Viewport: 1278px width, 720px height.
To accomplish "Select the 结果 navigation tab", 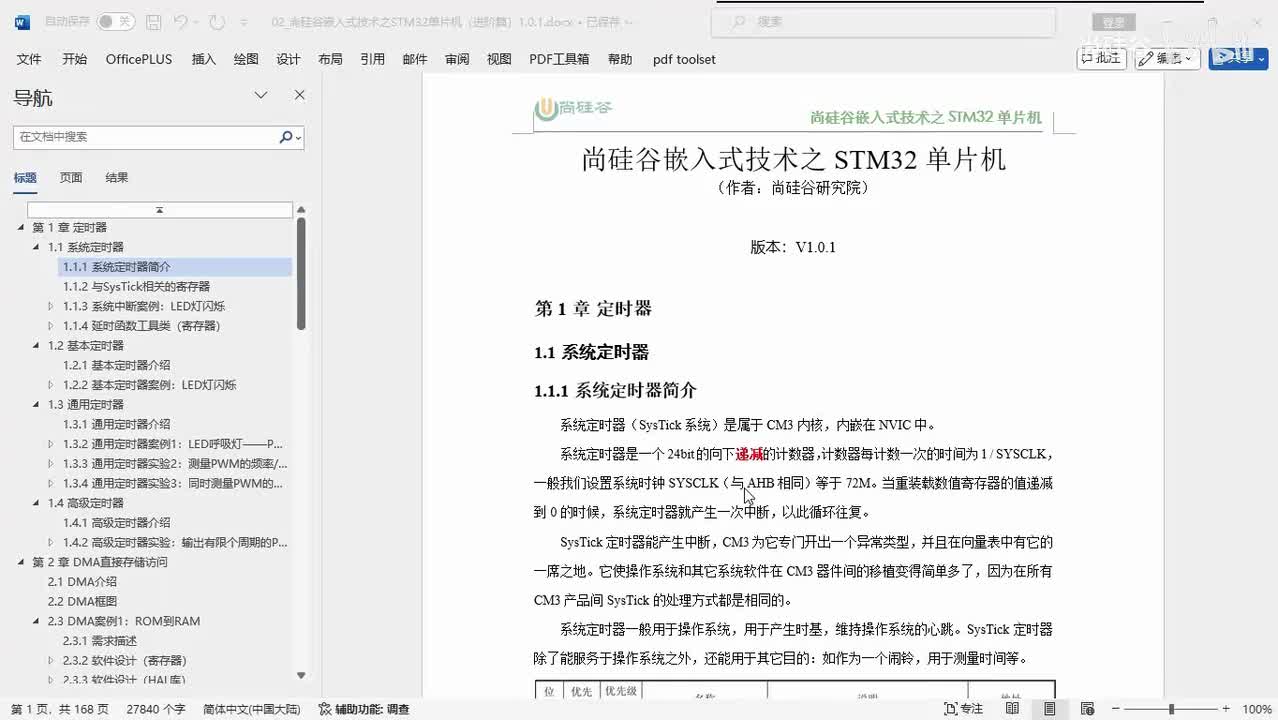I will 117,178.
